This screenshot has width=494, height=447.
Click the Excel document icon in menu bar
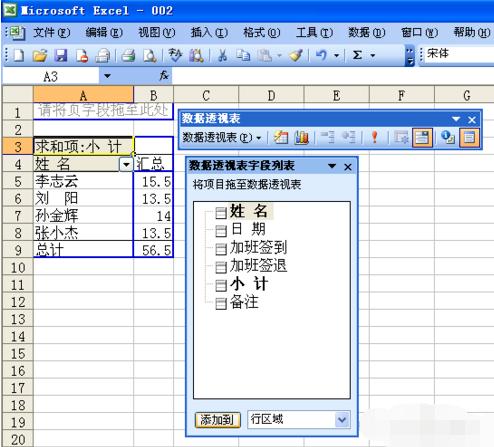point(16,33)
